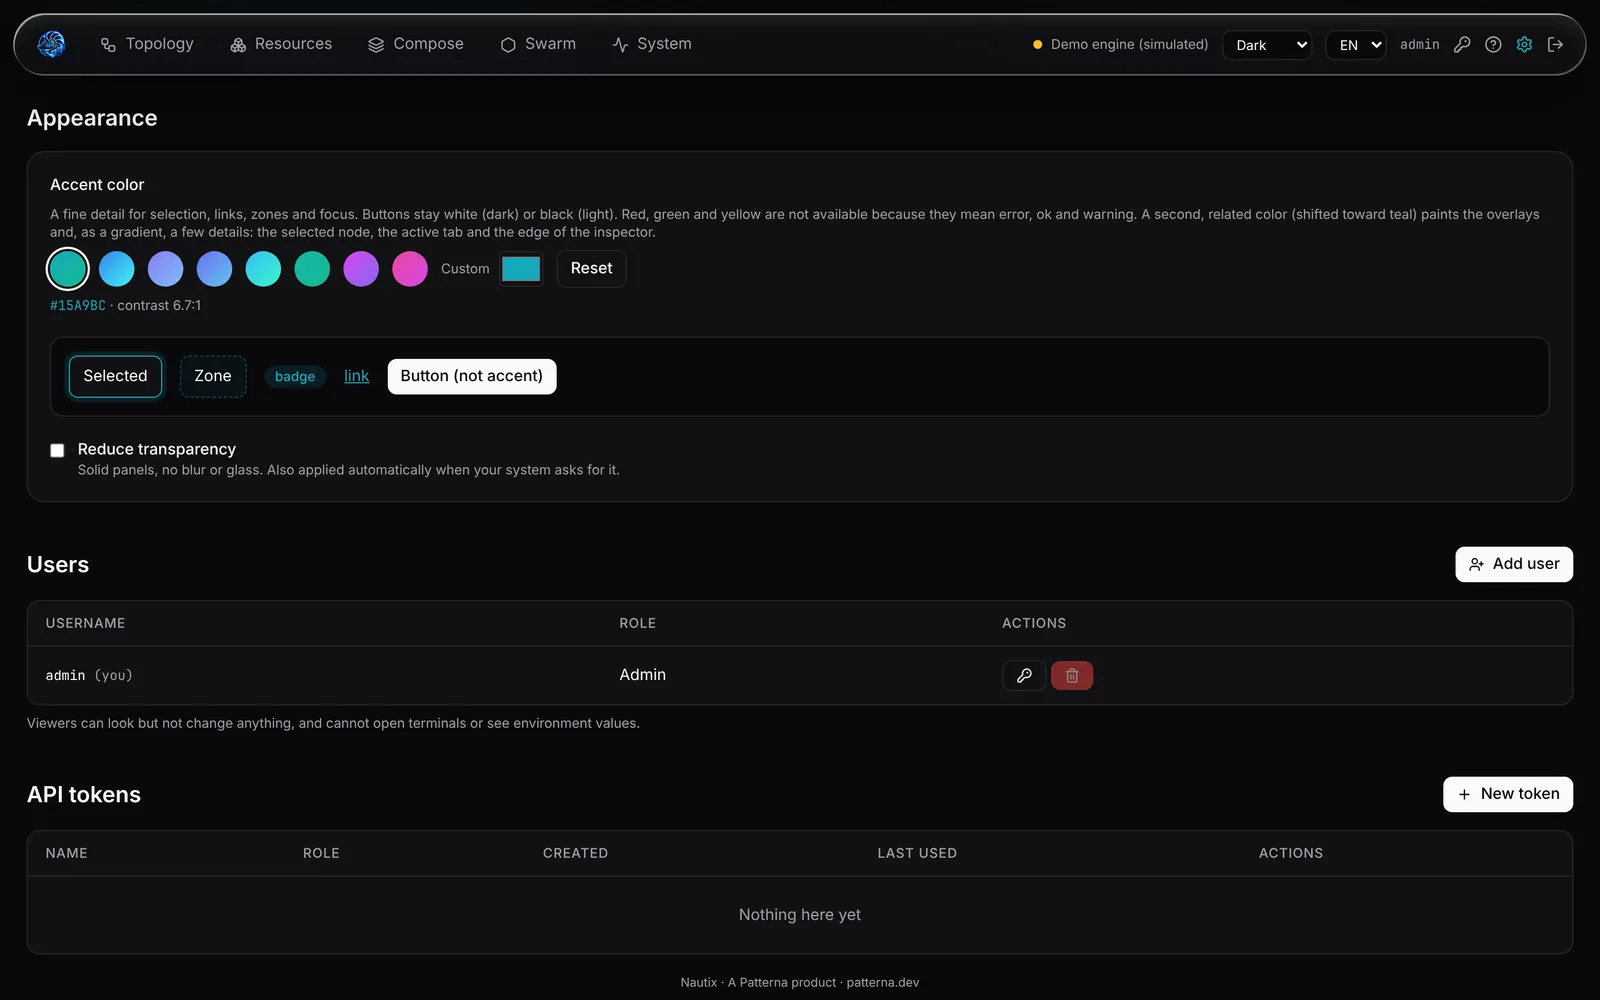Viewport: 1600px width, 1000px height.
Task: Choose the third periwinkle accent swatch
Action: pos(166,268)
